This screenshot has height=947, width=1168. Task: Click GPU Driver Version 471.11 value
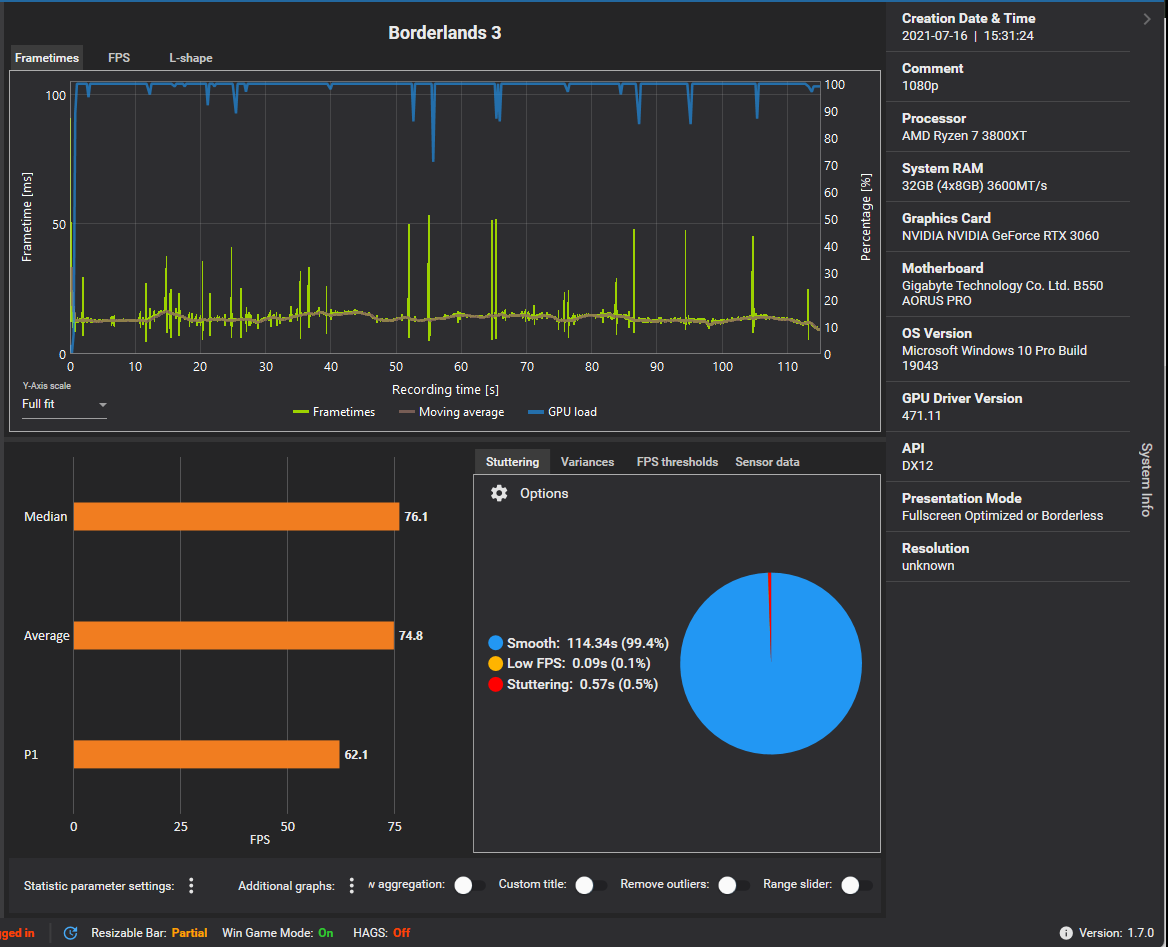click(921, 416)
